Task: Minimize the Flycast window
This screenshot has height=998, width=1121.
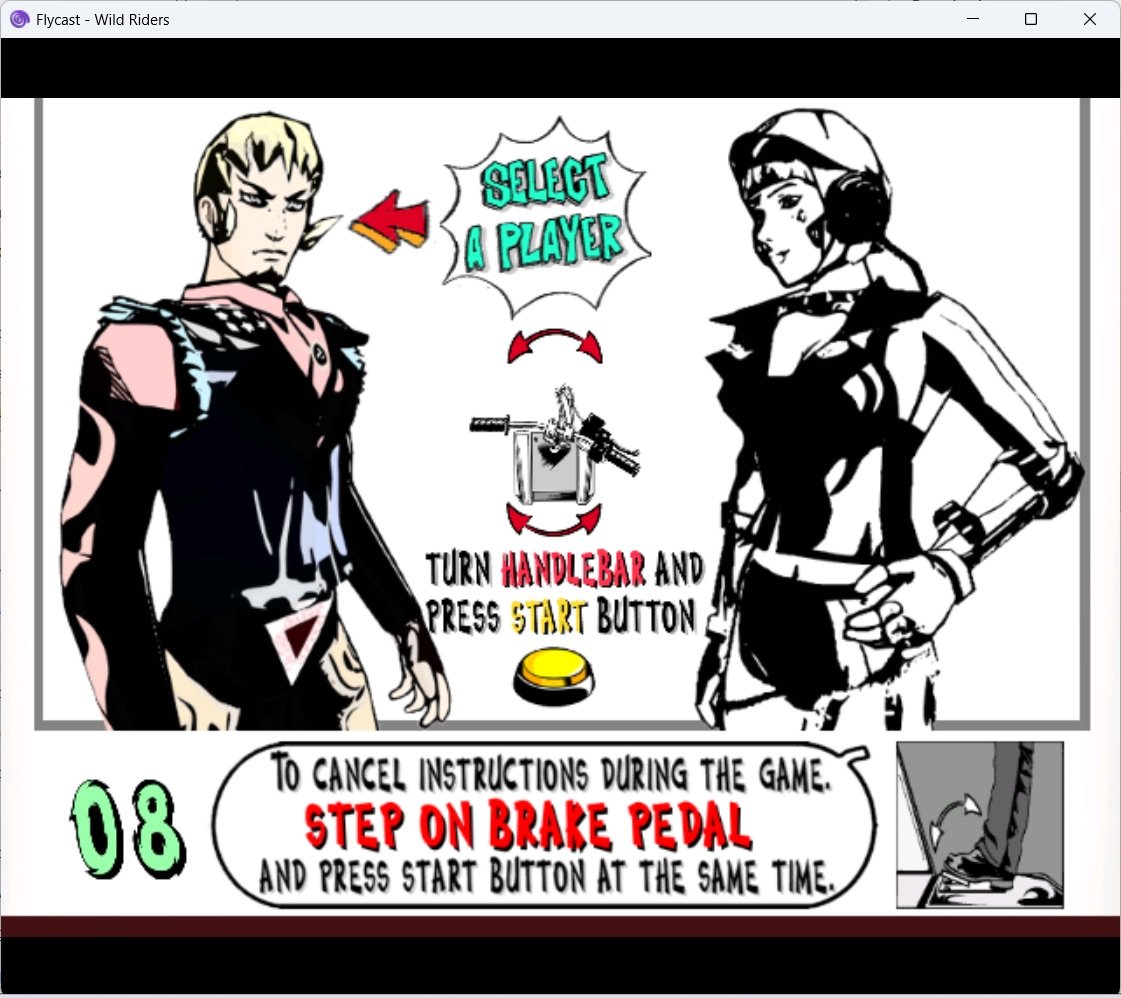Action: coord(972,19)
